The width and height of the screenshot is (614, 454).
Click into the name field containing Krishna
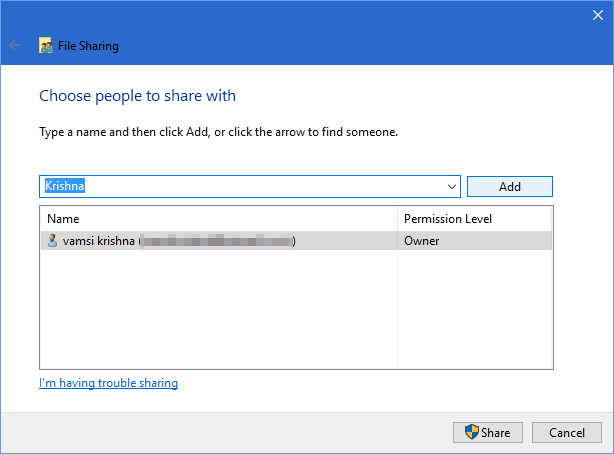tap(240, 187)
